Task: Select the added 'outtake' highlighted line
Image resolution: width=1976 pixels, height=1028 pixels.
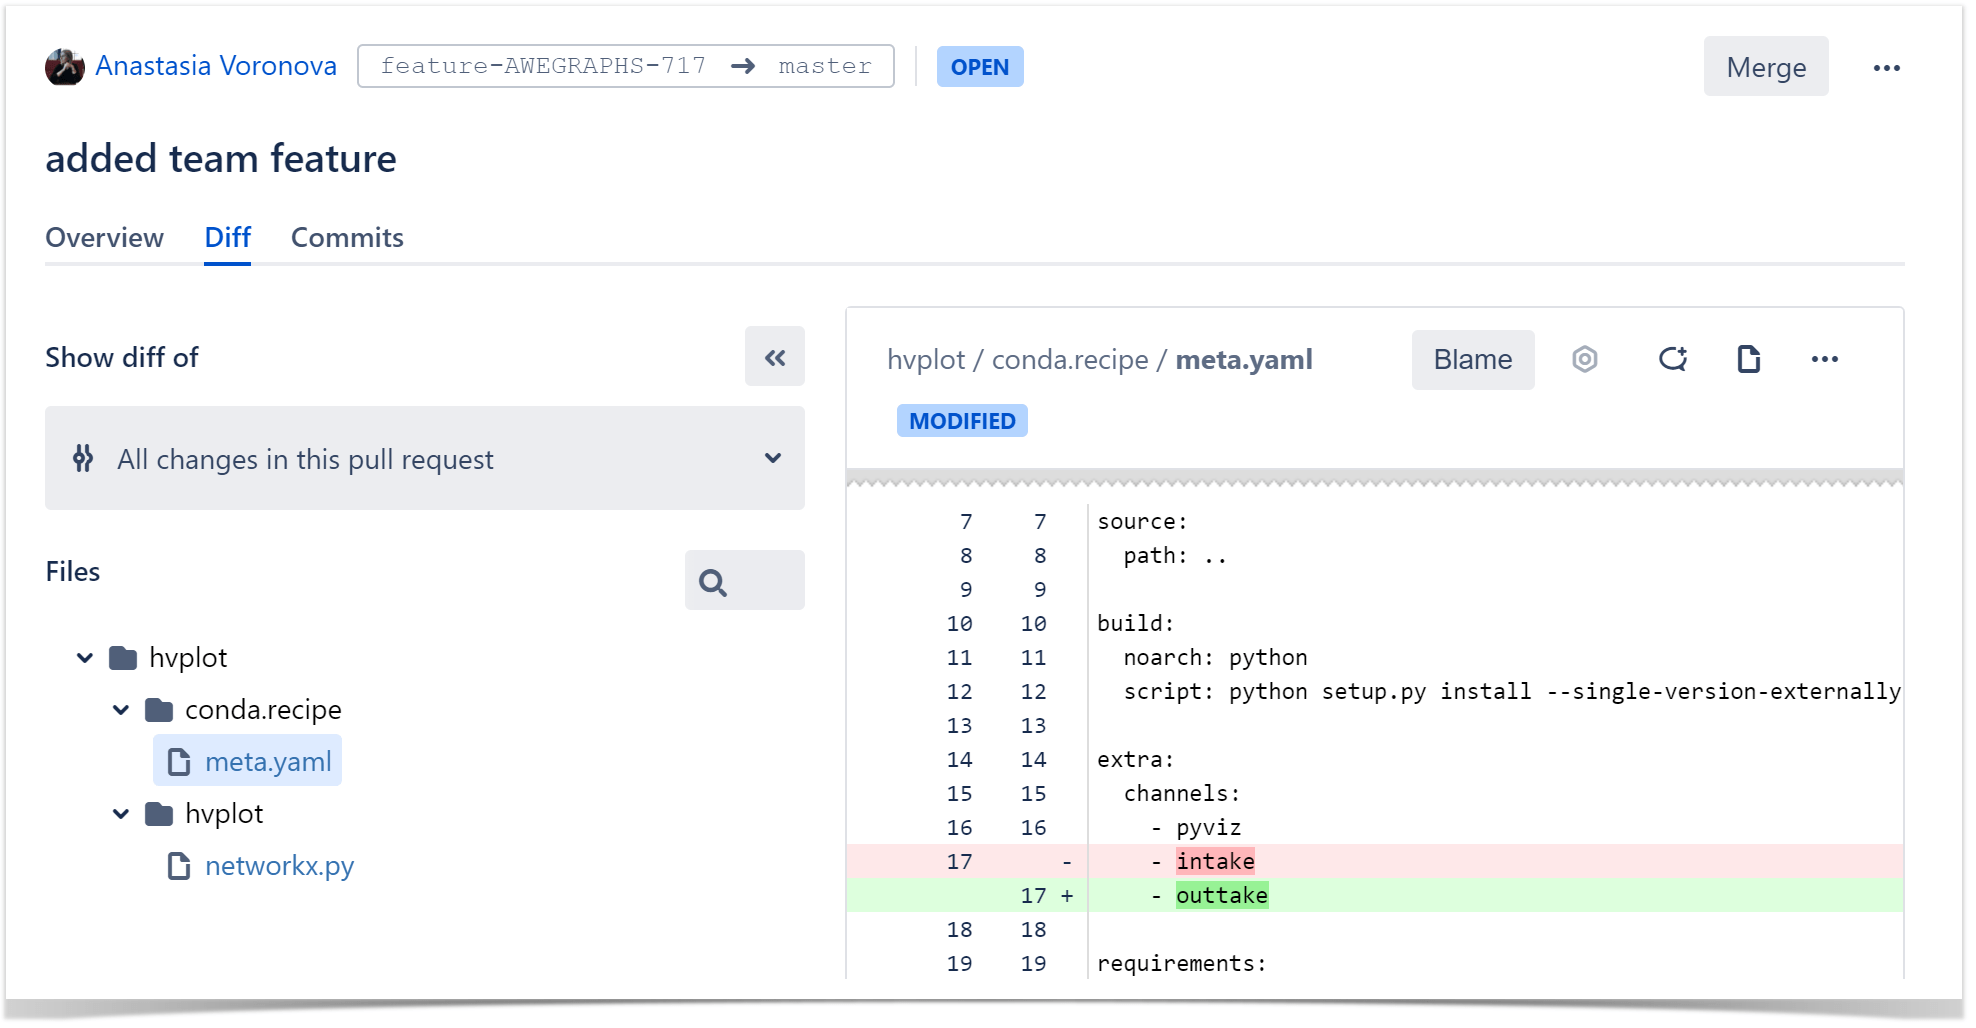Action: click(x=1222, y=895)
